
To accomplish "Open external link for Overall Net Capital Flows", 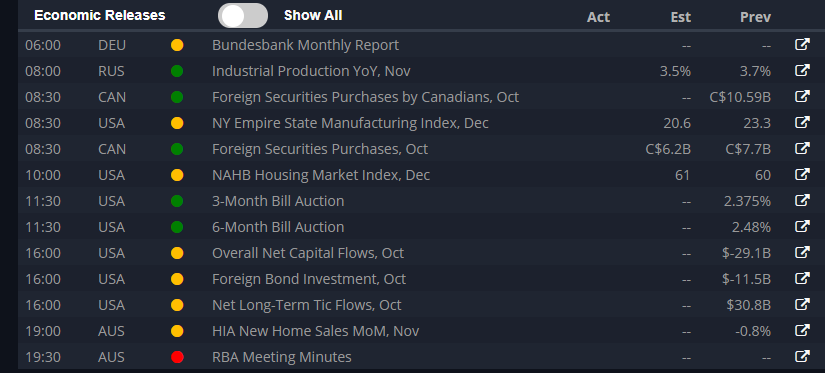I will pyautogui.click(x=802, y=253).
